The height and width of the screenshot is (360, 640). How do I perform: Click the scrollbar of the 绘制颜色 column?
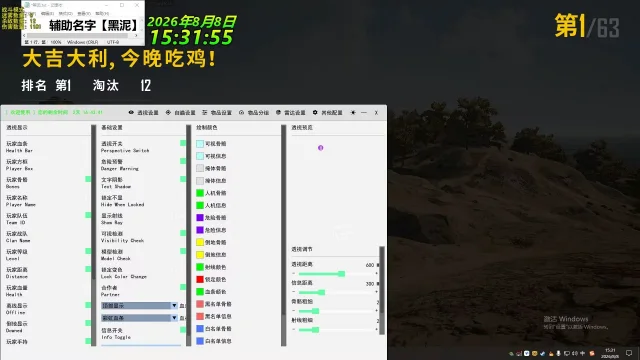(284, 235)
